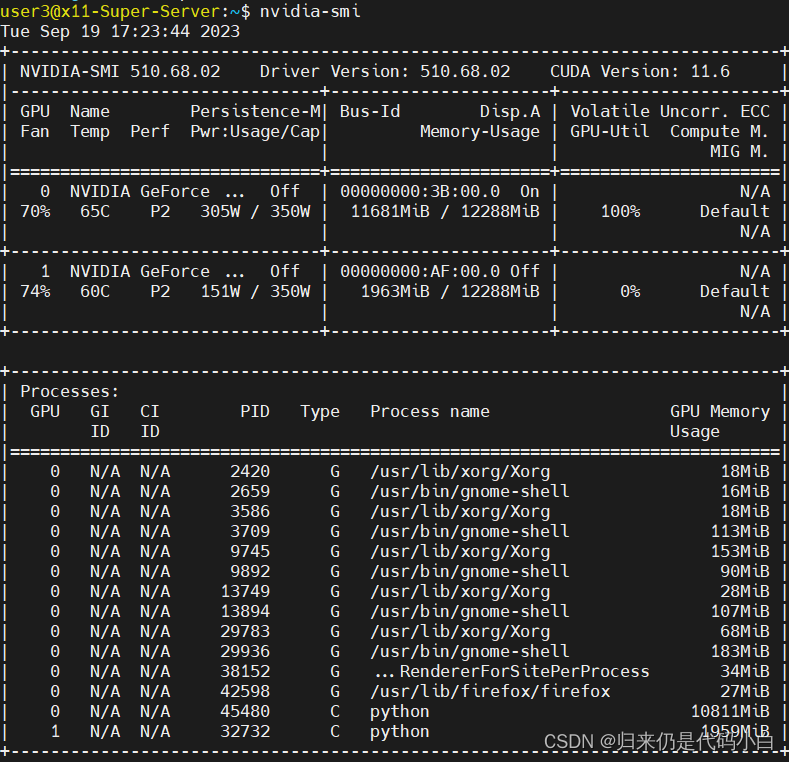This screenshot has height=762, width=789.
Task: Click the "Bus-Id" column header
Action: coord(370,111)
